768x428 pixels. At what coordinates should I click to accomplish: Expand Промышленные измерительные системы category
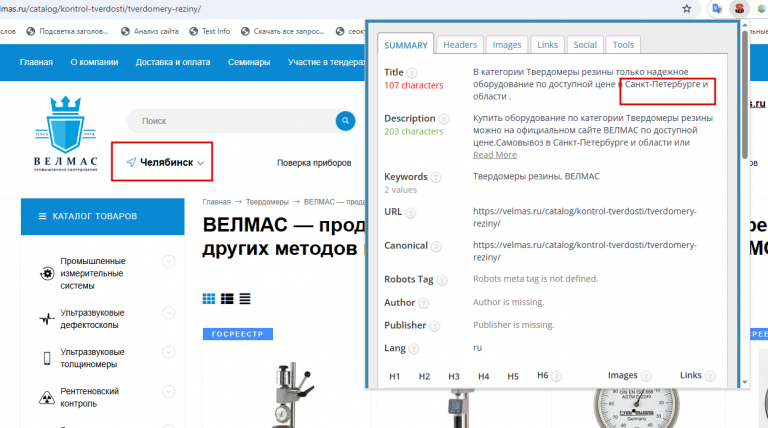click(168, 262)
